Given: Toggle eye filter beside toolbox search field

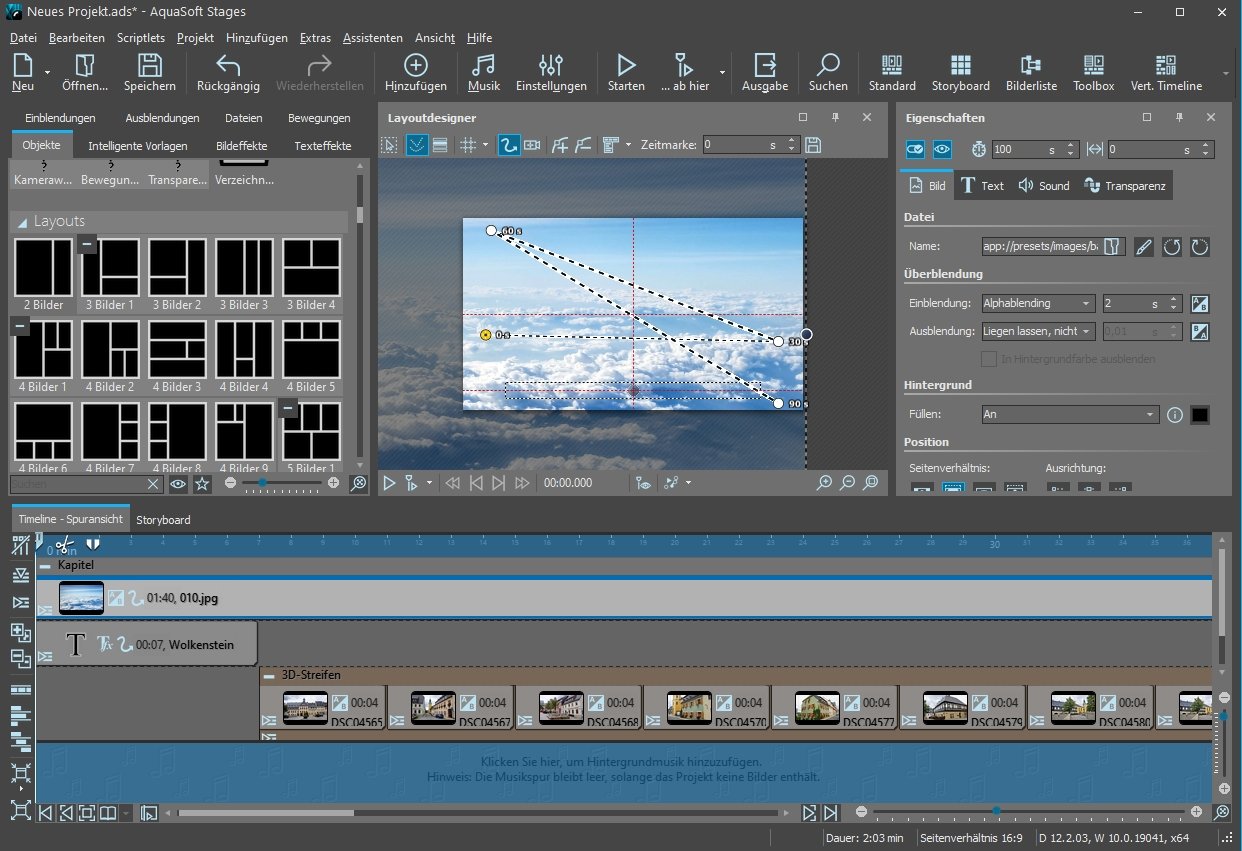Looking at the screenshot, I should [x=178, y=484].
